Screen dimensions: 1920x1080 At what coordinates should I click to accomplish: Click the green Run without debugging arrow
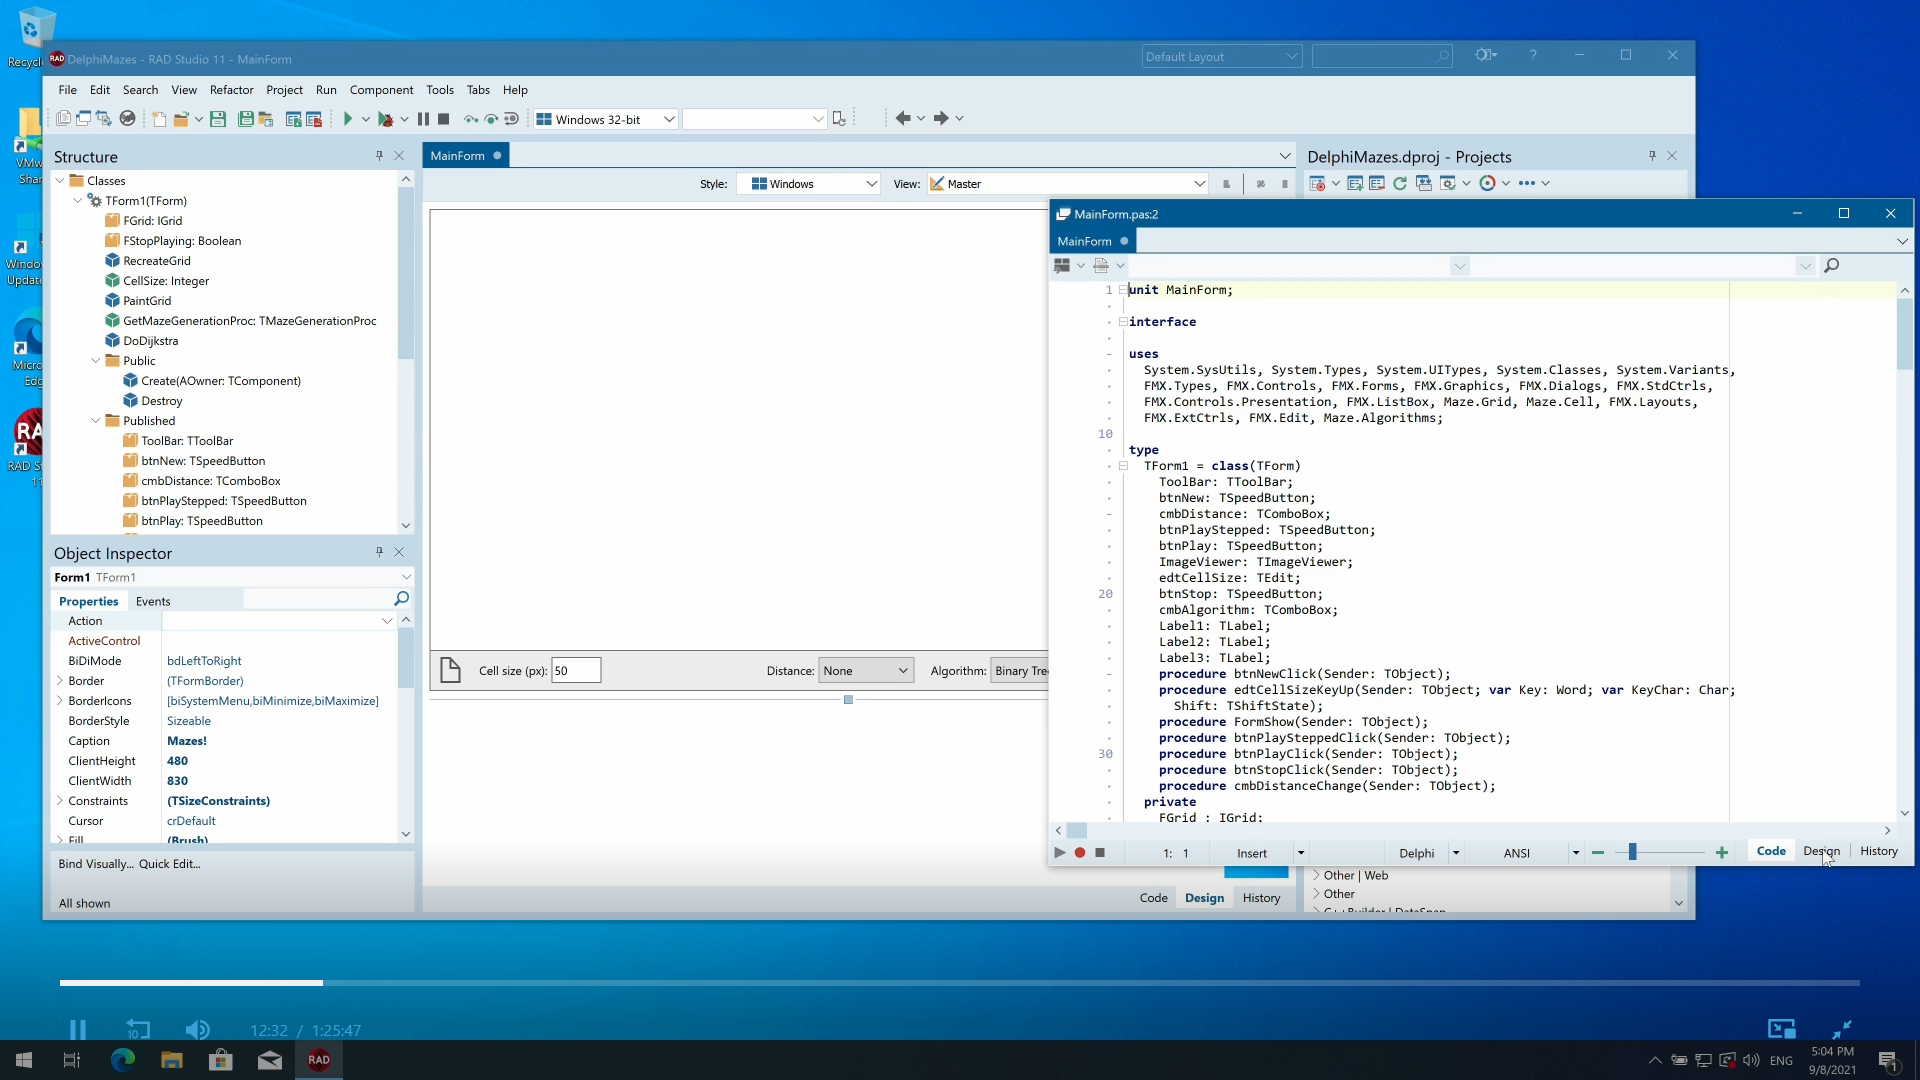(x=347, y=119)
